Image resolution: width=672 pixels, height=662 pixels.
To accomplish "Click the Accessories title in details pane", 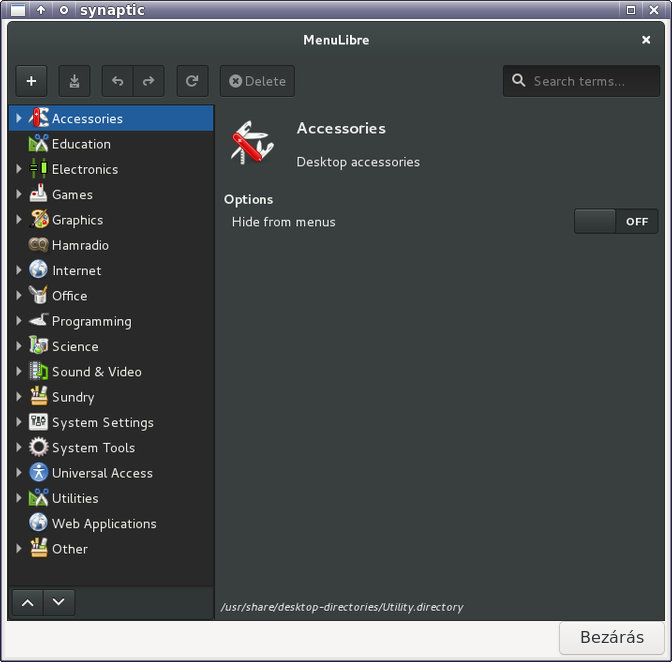I will click(x=341, y=129).
